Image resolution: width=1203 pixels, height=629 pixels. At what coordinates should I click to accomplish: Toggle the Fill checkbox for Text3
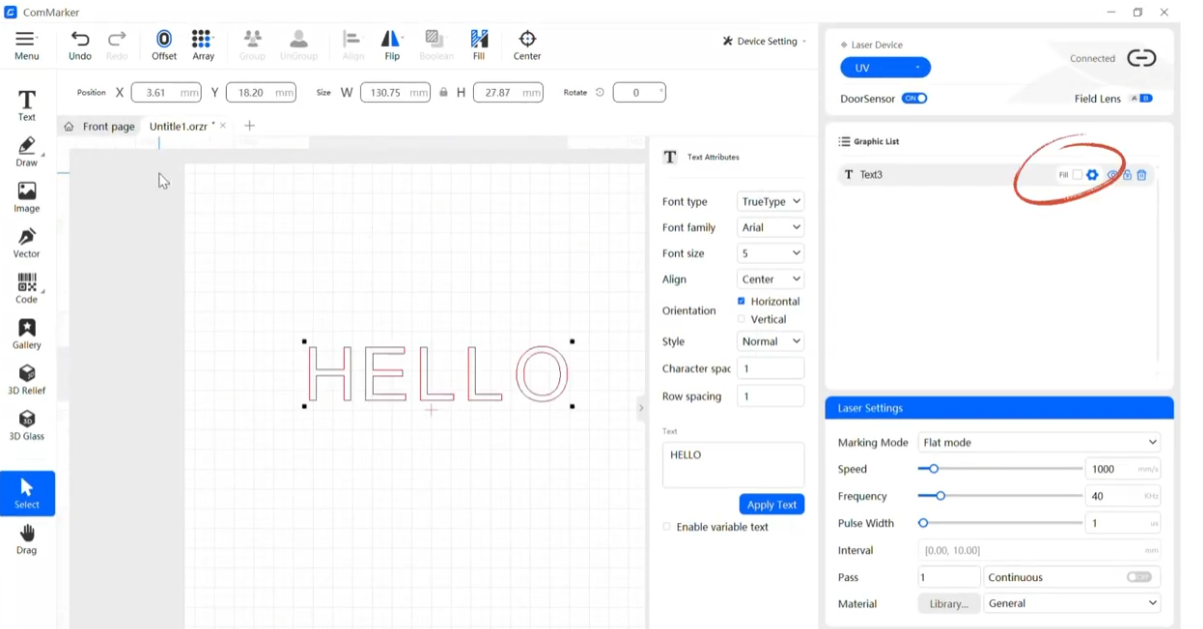tap(1077, 174)
